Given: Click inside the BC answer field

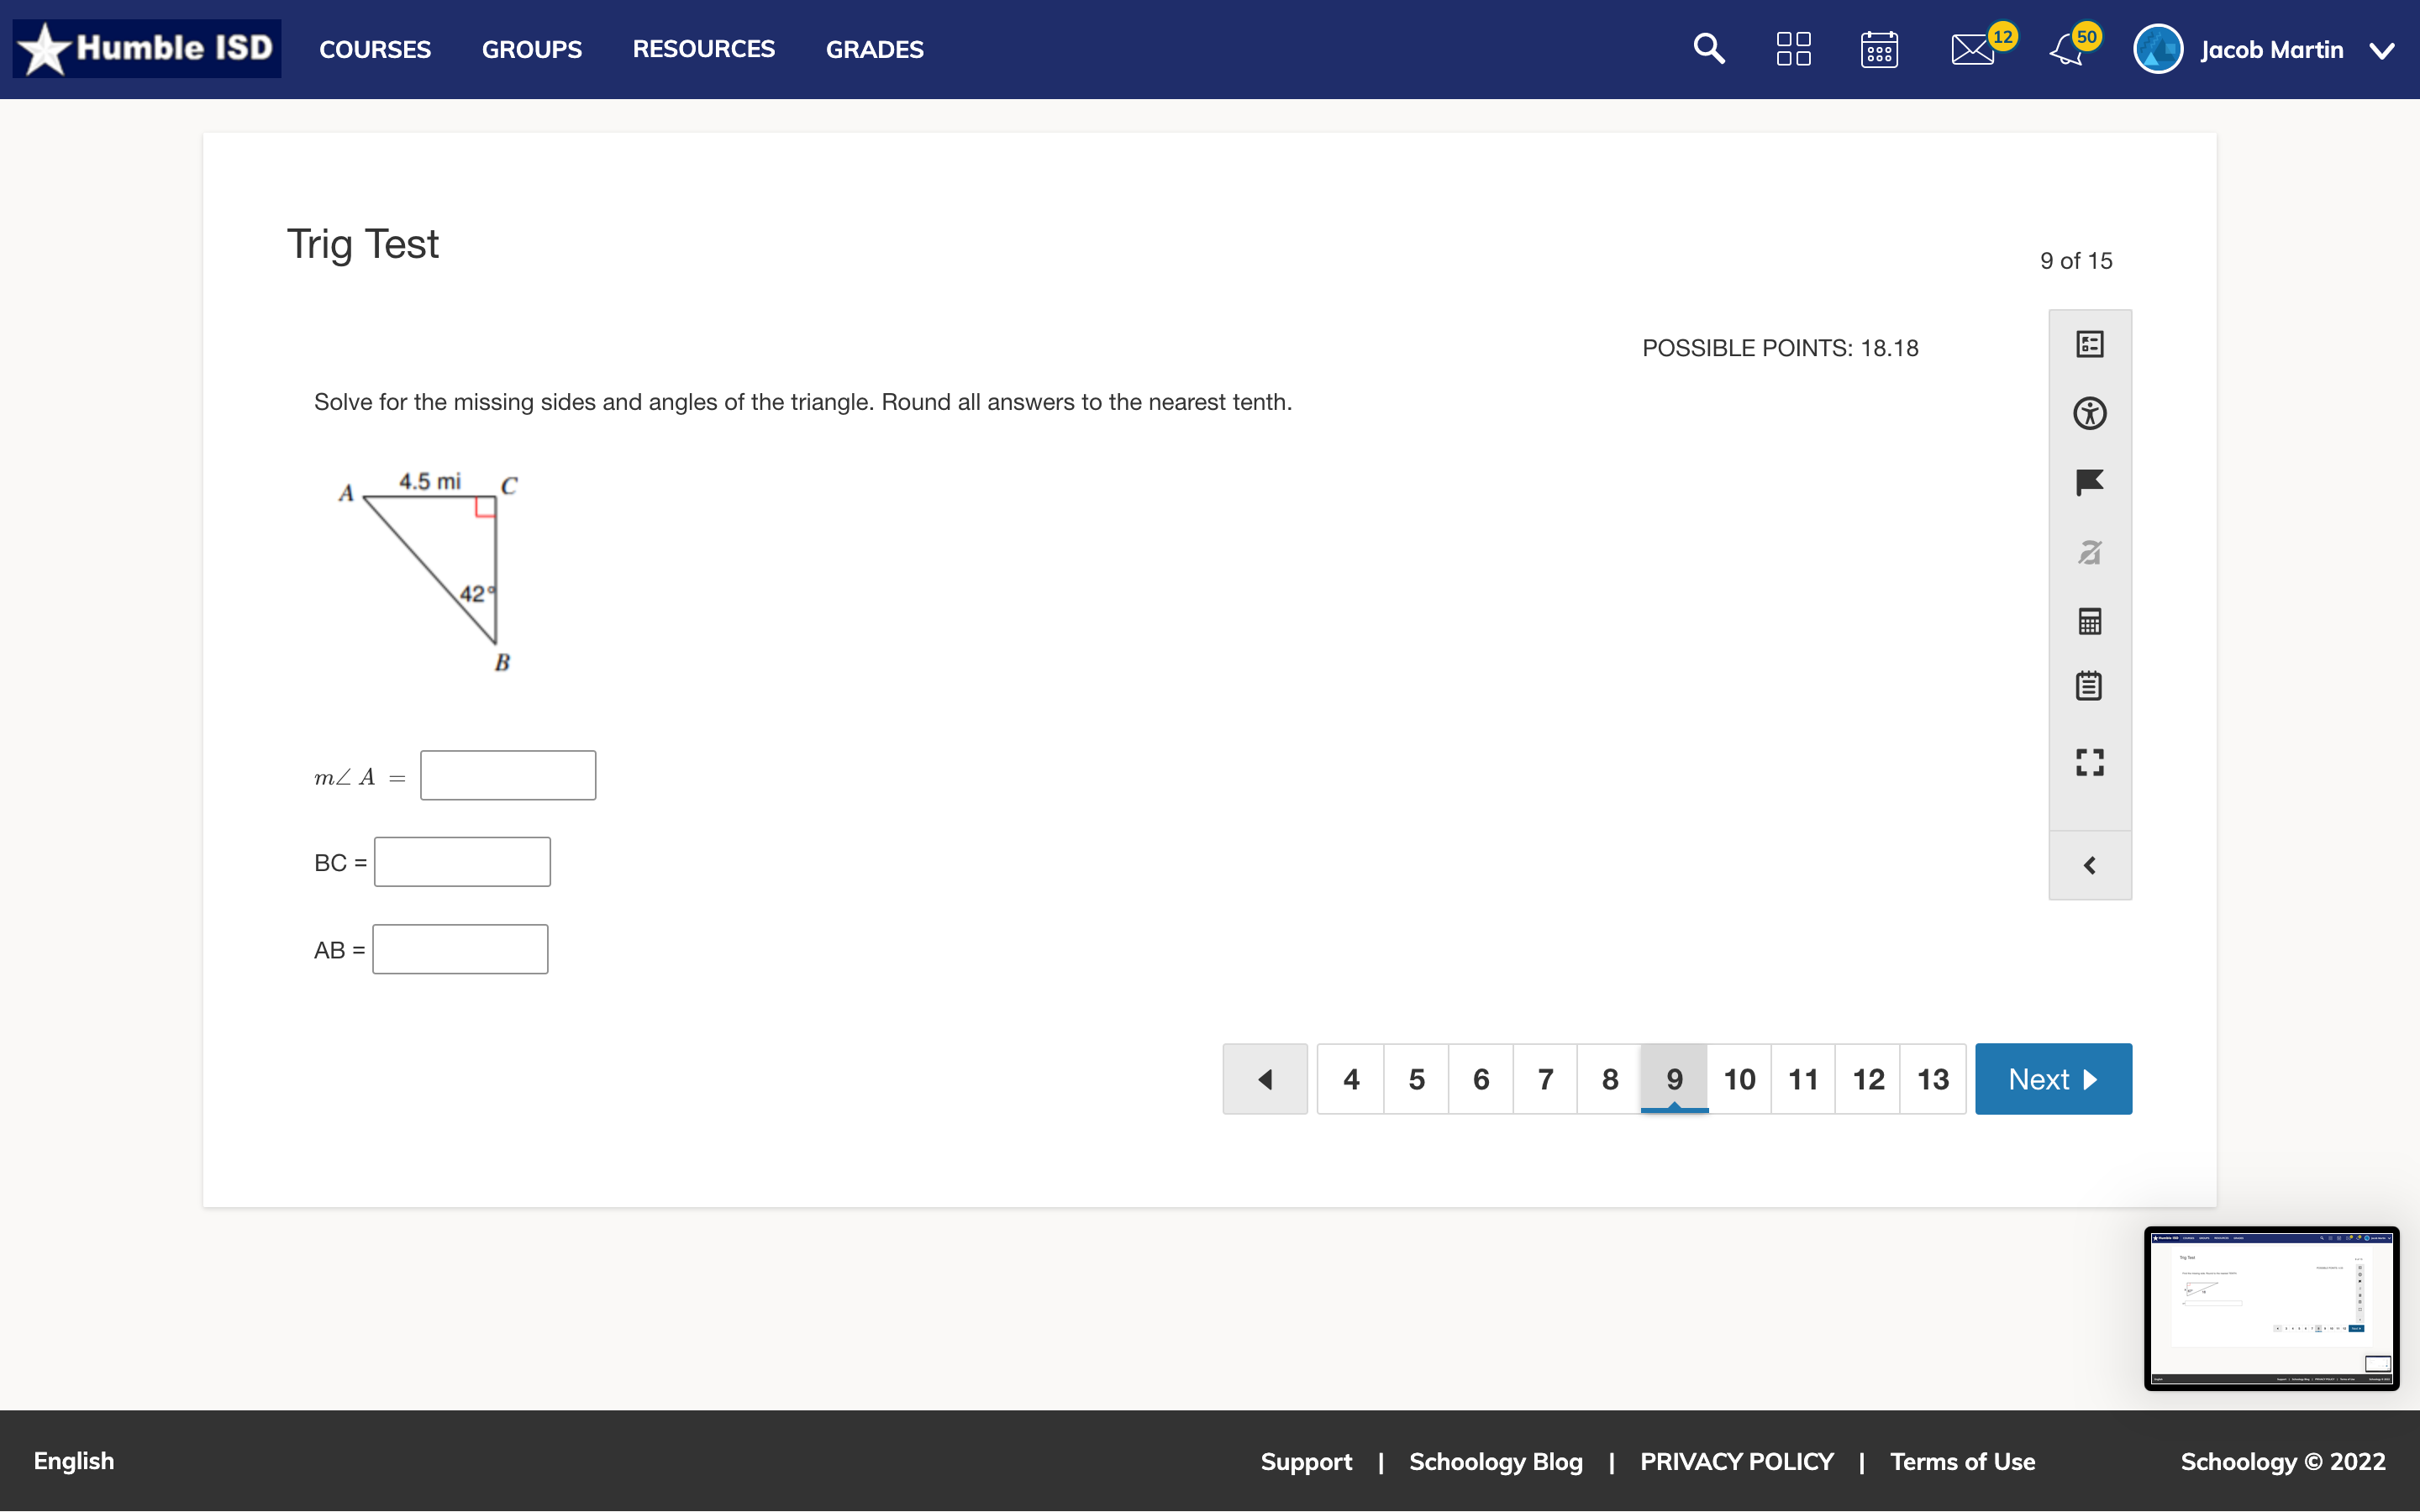Looking at the screenshot, I should point(461,861).
